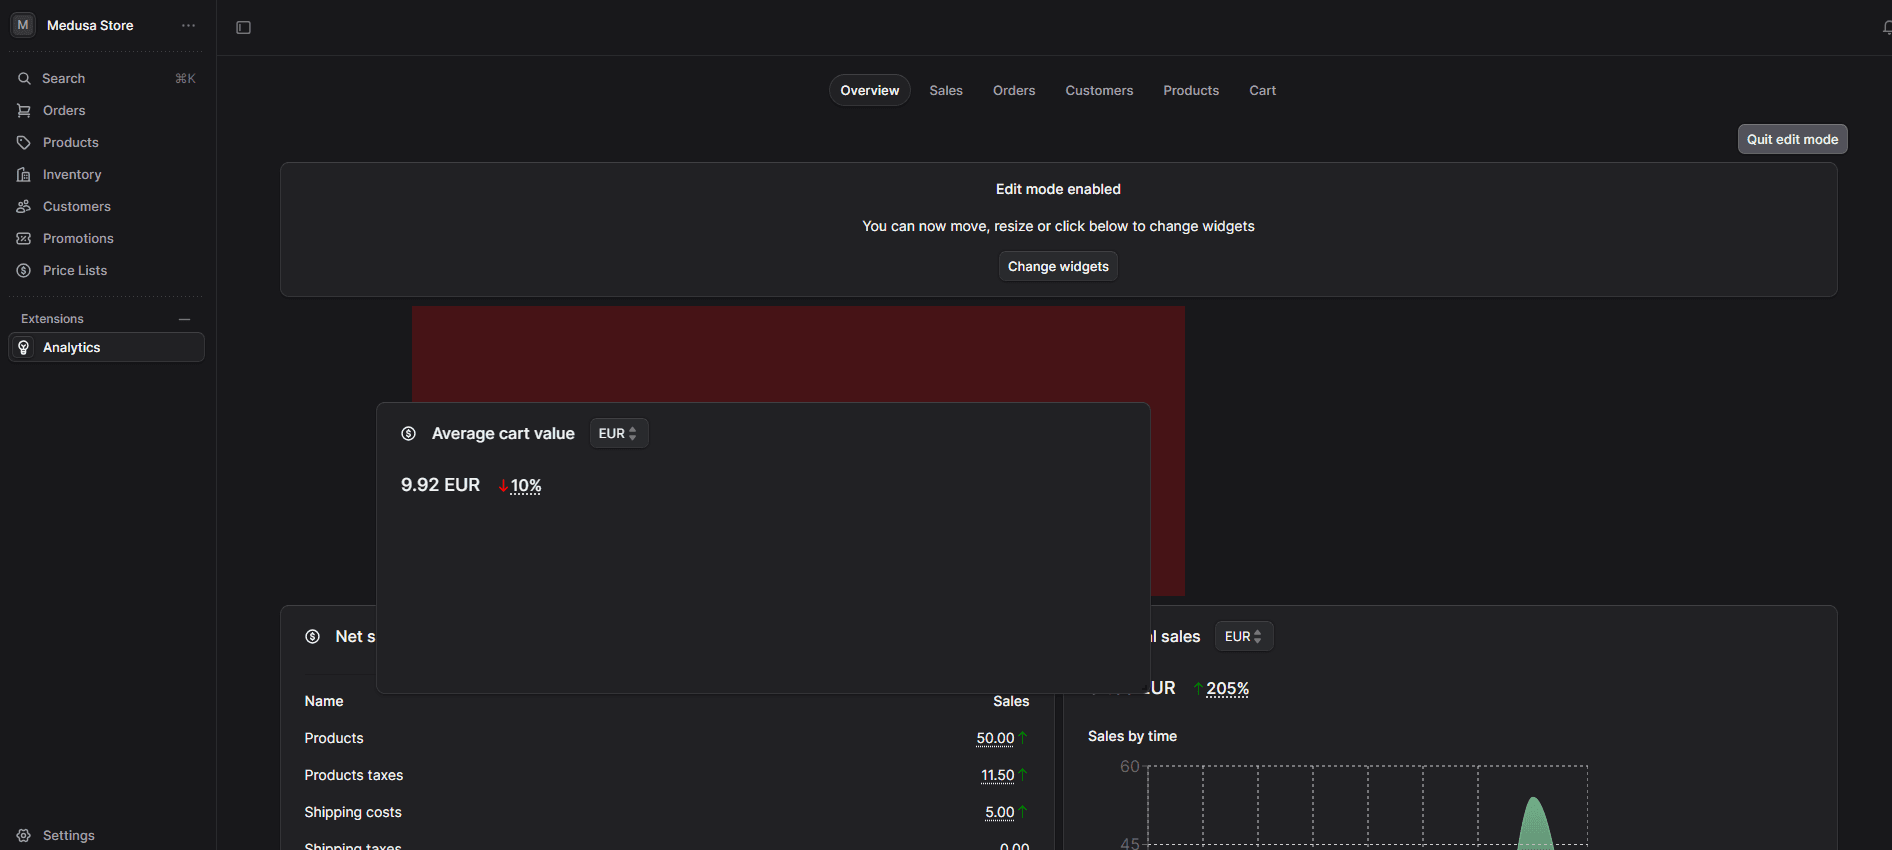The height and width of the screenshot is (850, 1892).
Task: Click the Products tag icon in sidebar
Action: tap(24, 143)
